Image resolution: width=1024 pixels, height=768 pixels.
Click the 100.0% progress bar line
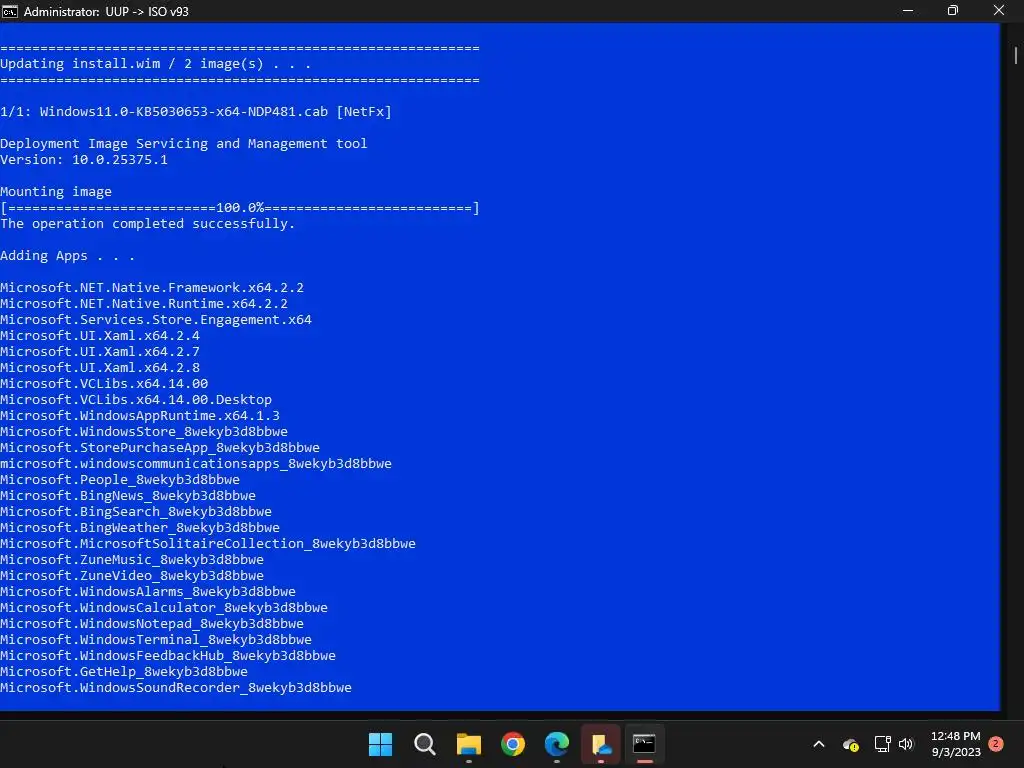(x=240, y=208)
